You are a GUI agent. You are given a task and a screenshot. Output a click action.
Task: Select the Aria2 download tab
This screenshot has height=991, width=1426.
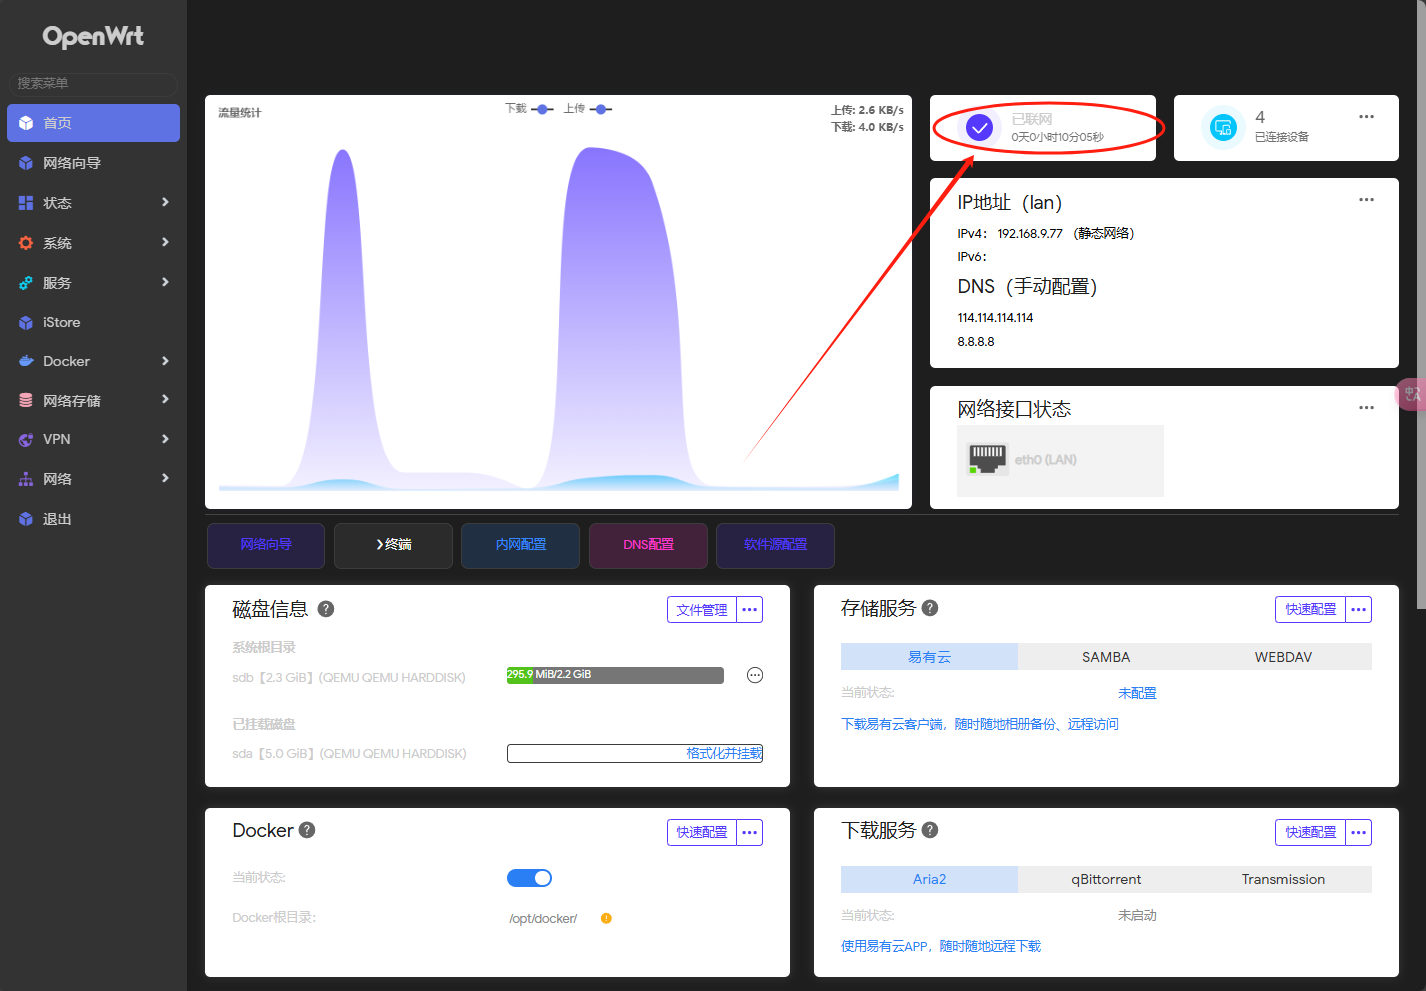[929, 879]
